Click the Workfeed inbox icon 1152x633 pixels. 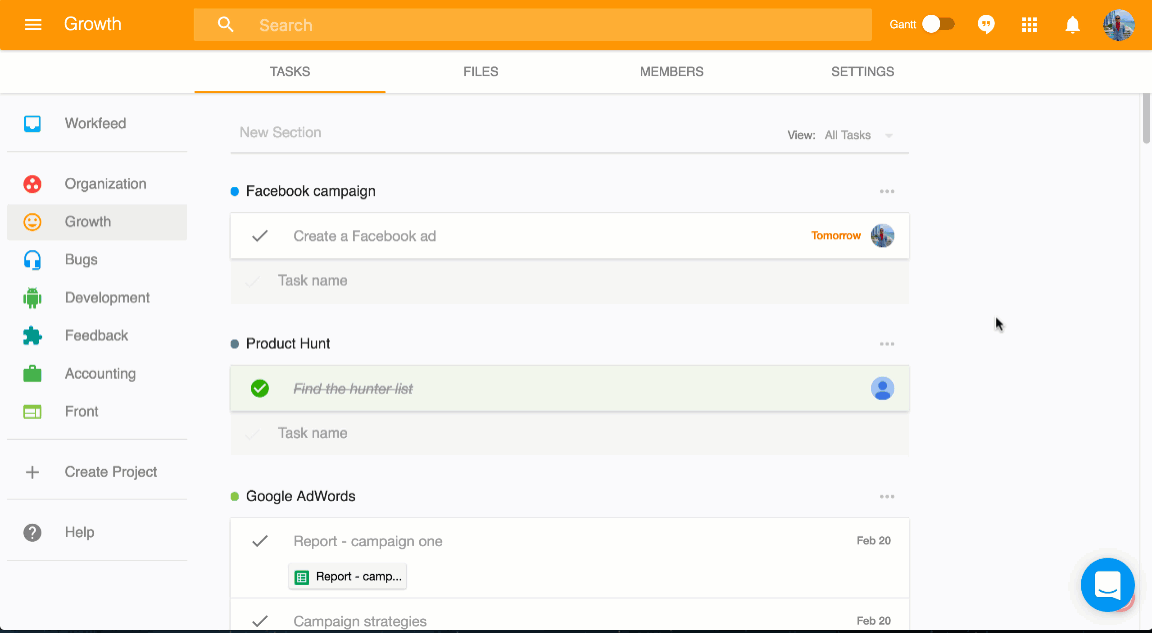coord(32,123)
